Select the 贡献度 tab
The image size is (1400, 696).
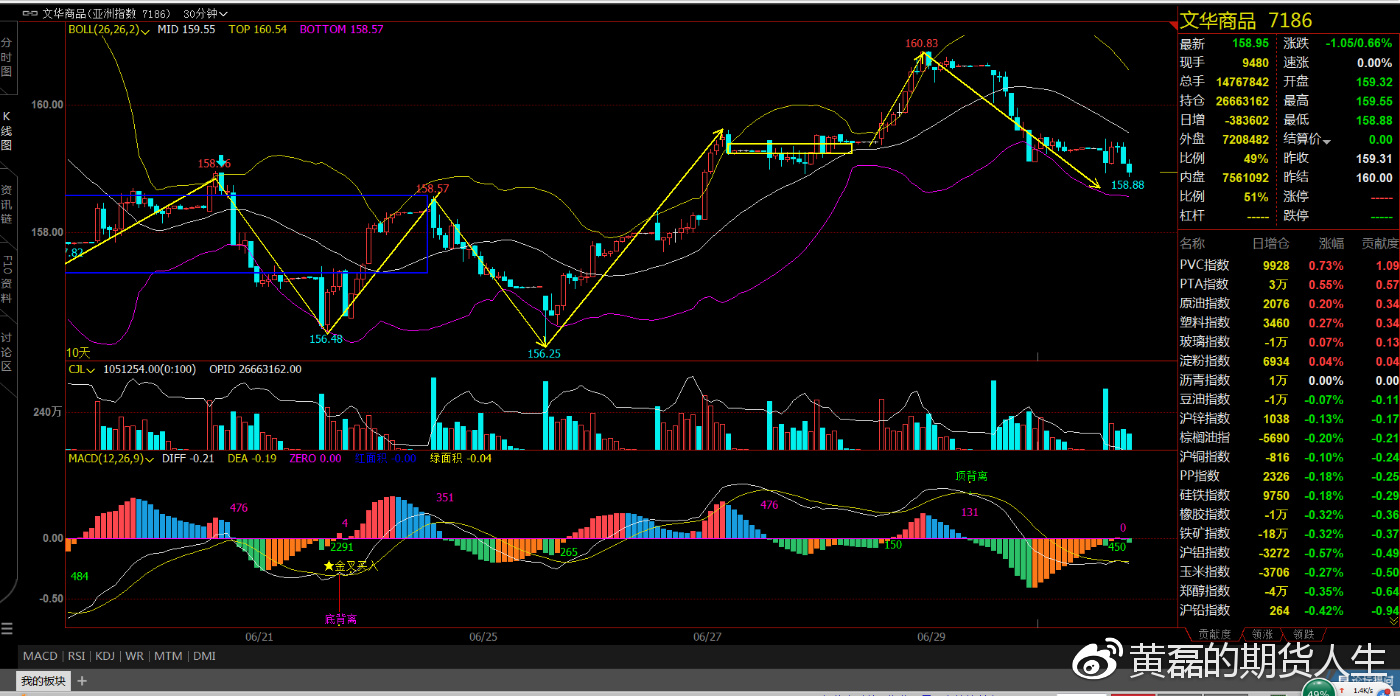click(1214, 635)
